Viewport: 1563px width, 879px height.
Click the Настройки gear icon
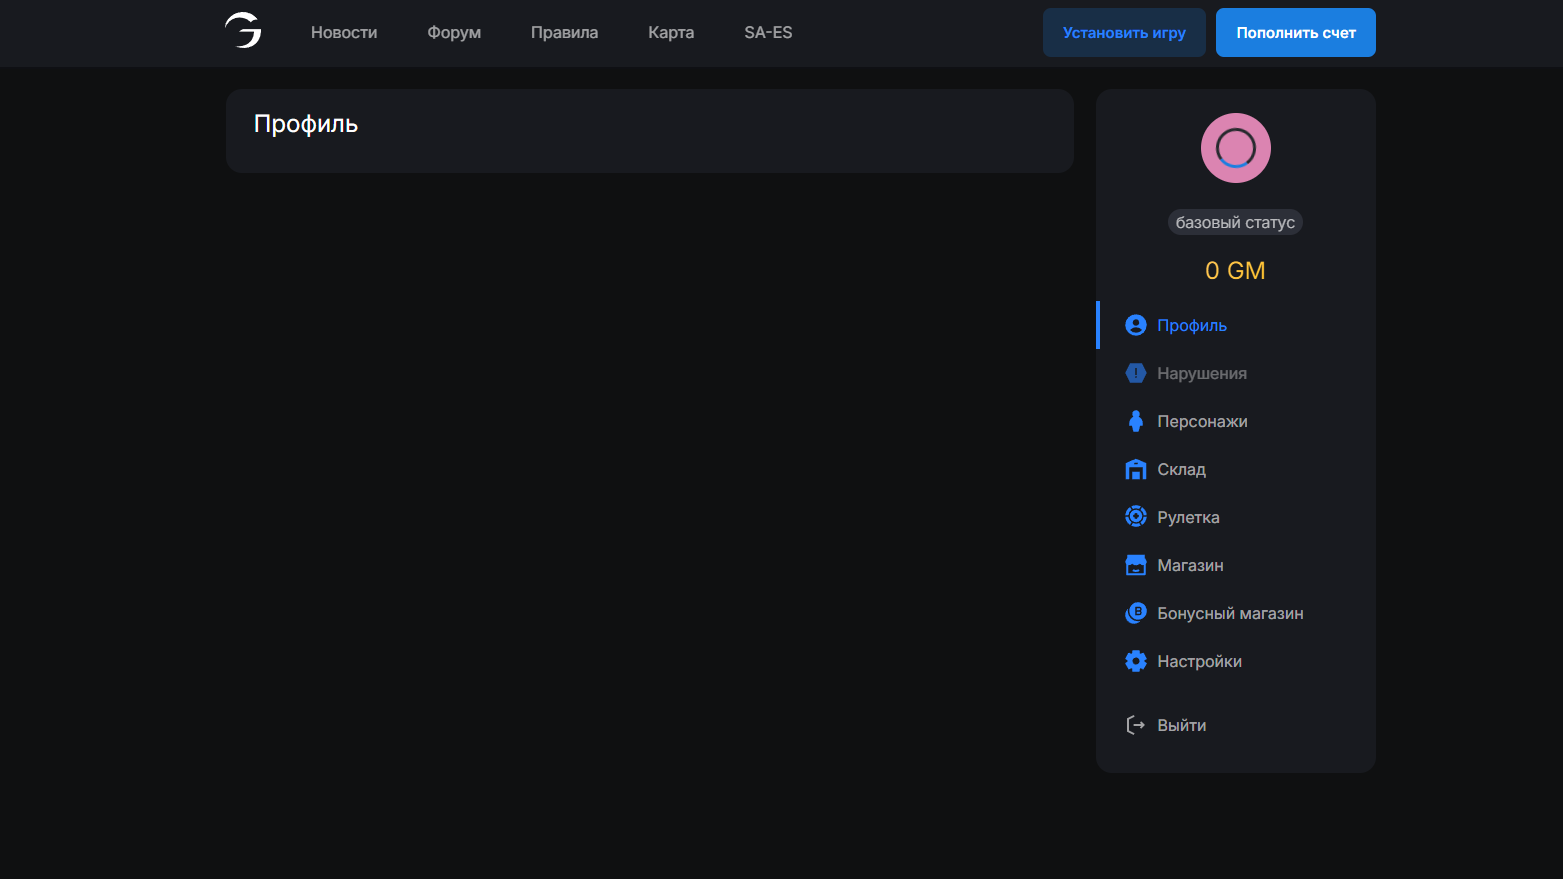[1135, 661]
